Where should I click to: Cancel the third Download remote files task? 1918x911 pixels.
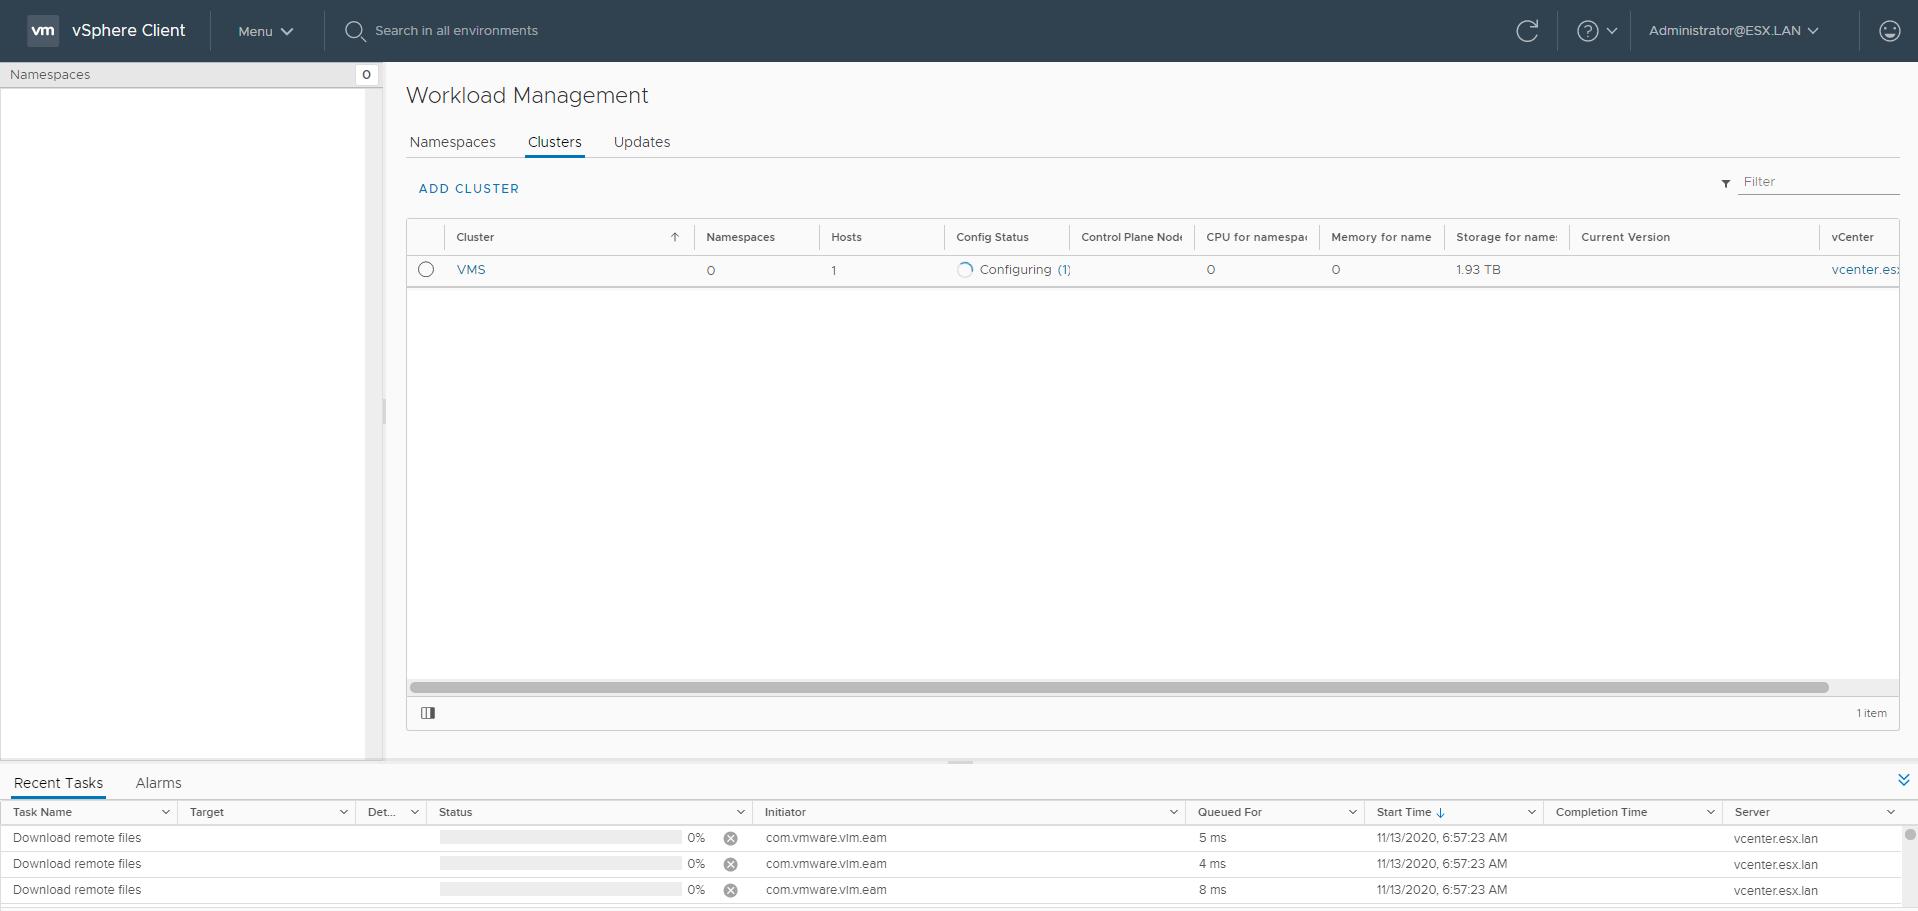(731, 891)
